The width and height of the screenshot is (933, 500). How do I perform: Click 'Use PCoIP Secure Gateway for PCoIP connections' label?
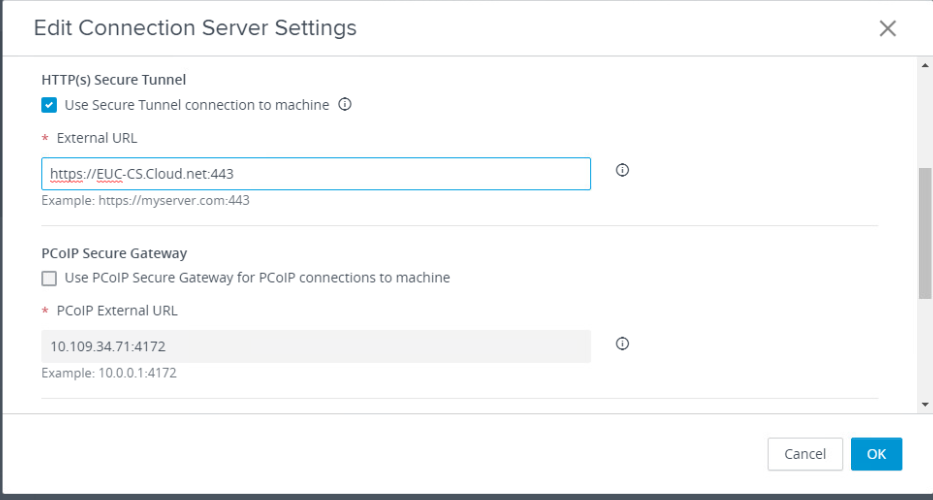[x=257, y=278]
